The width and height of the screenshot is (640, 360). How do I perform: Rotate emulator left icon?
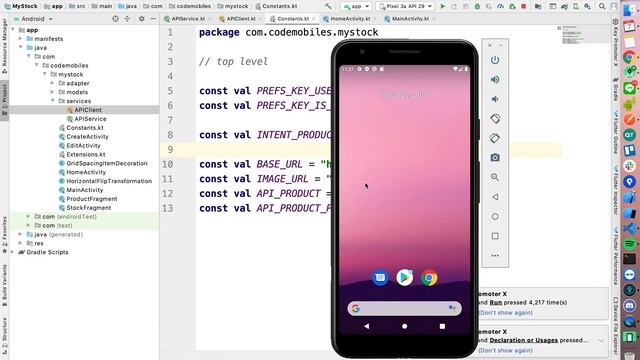click(495, 119)
